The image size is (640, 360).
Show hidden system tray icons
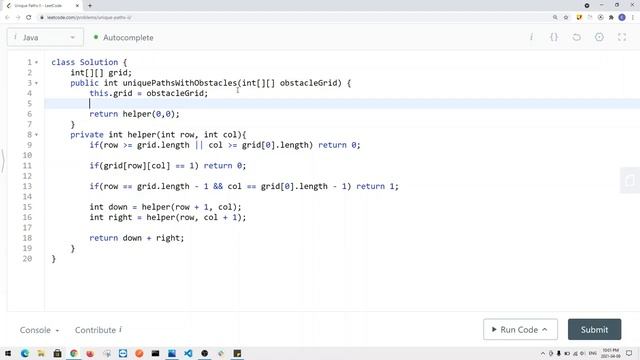542,353
